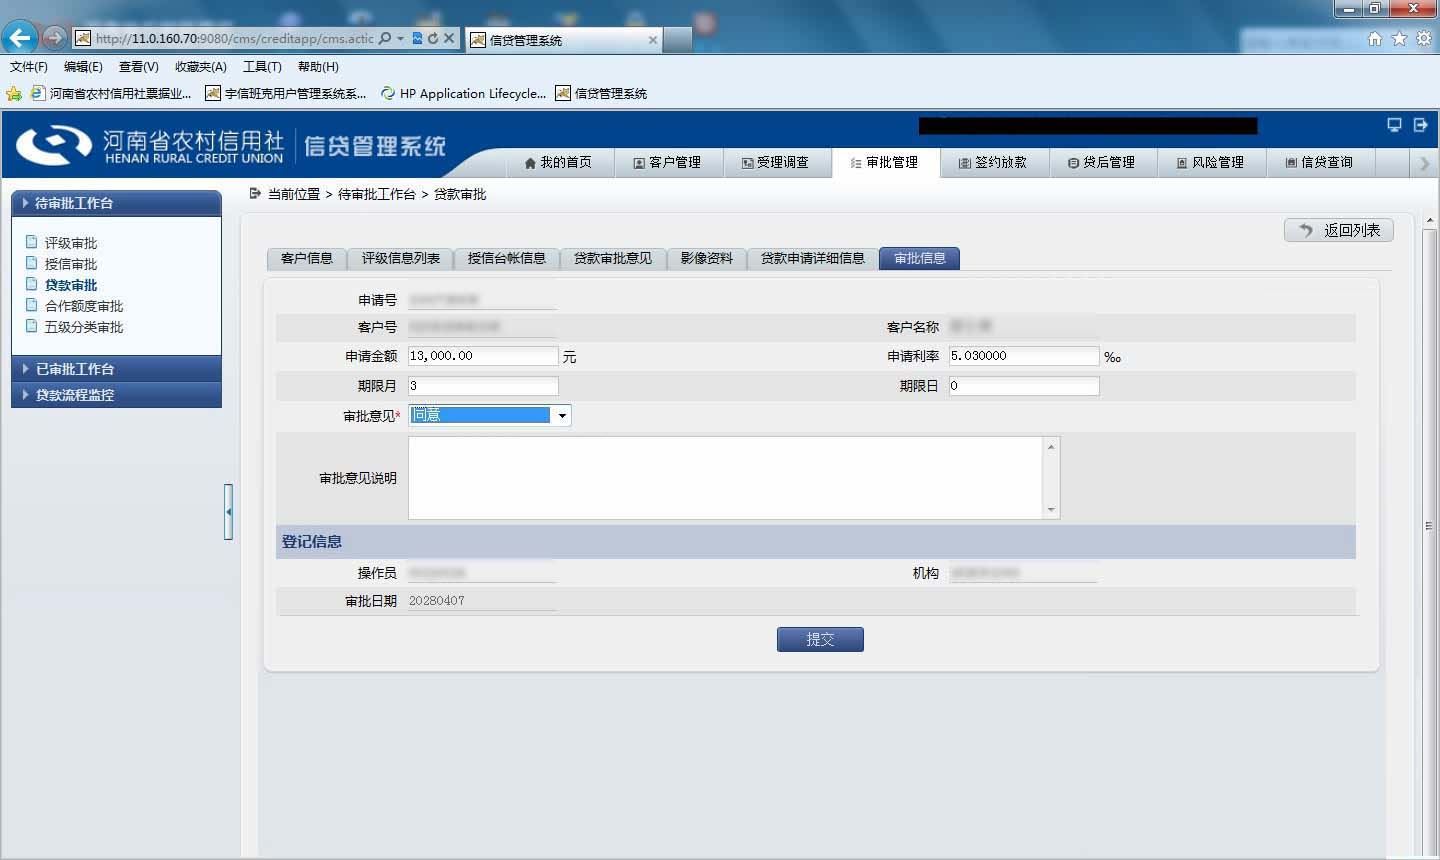Click the logout icon in system header
Image resolution: width=1440 pixels, height=860 pixels.
[1420, 125]
